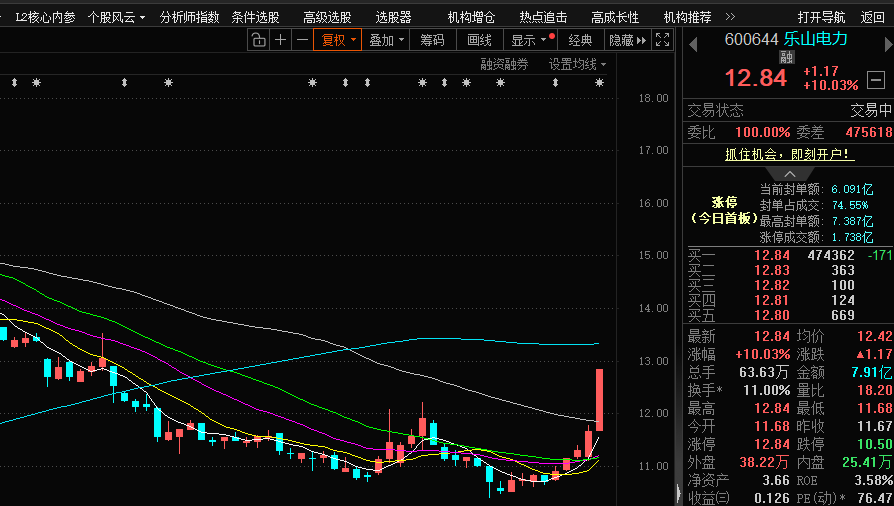Screen dimensions: 894x506
Task: Click the 抓住机会，即刻开户 link
Action: pos(788,154)
